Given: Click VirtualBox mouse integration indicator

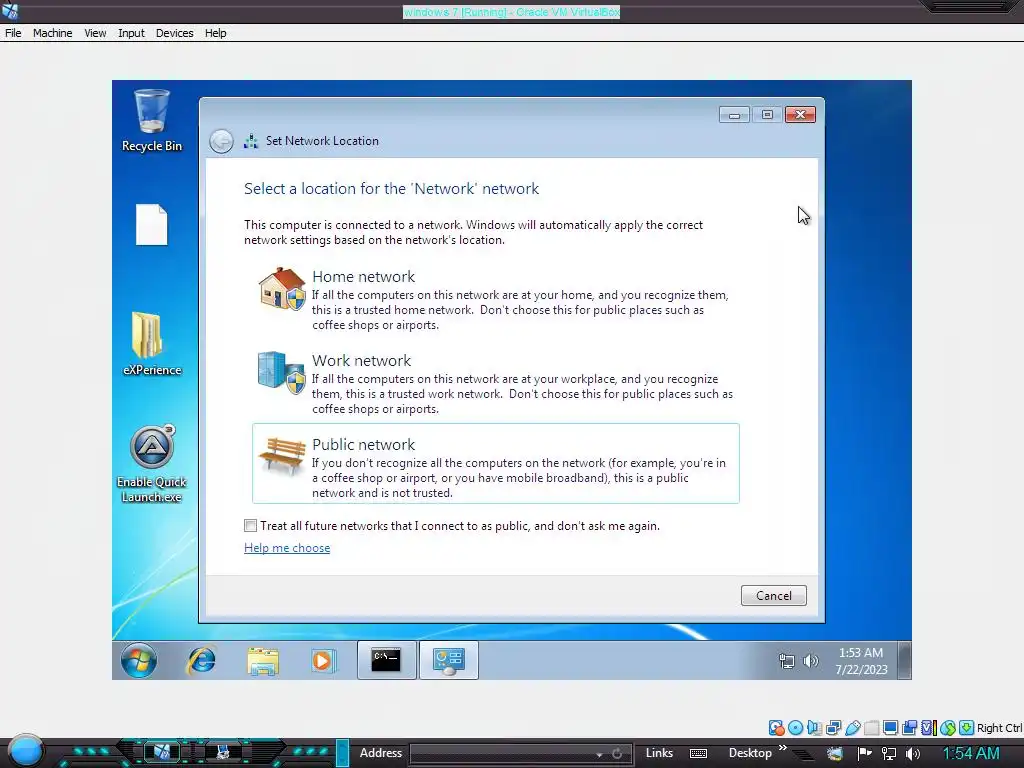Looking at the screenshot, I should click(948, 728).
